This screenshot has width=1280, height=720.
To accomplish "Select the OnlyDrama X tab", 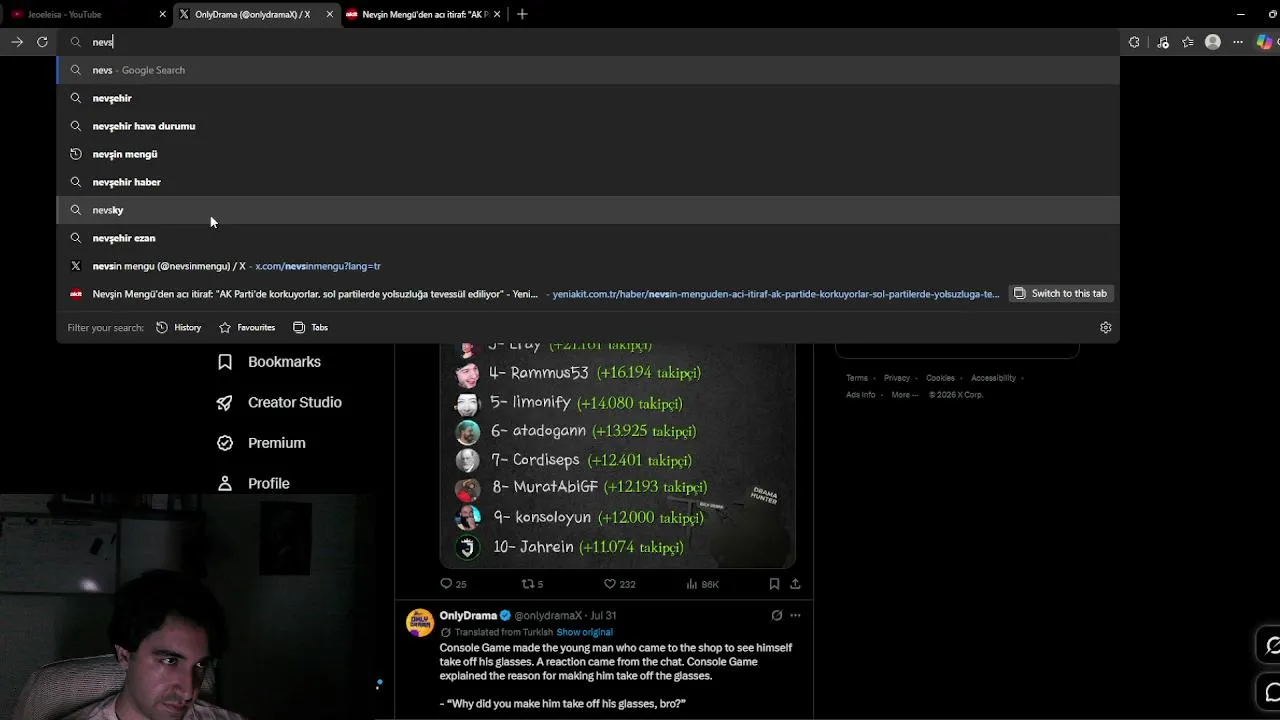I will tap(255, 14).
